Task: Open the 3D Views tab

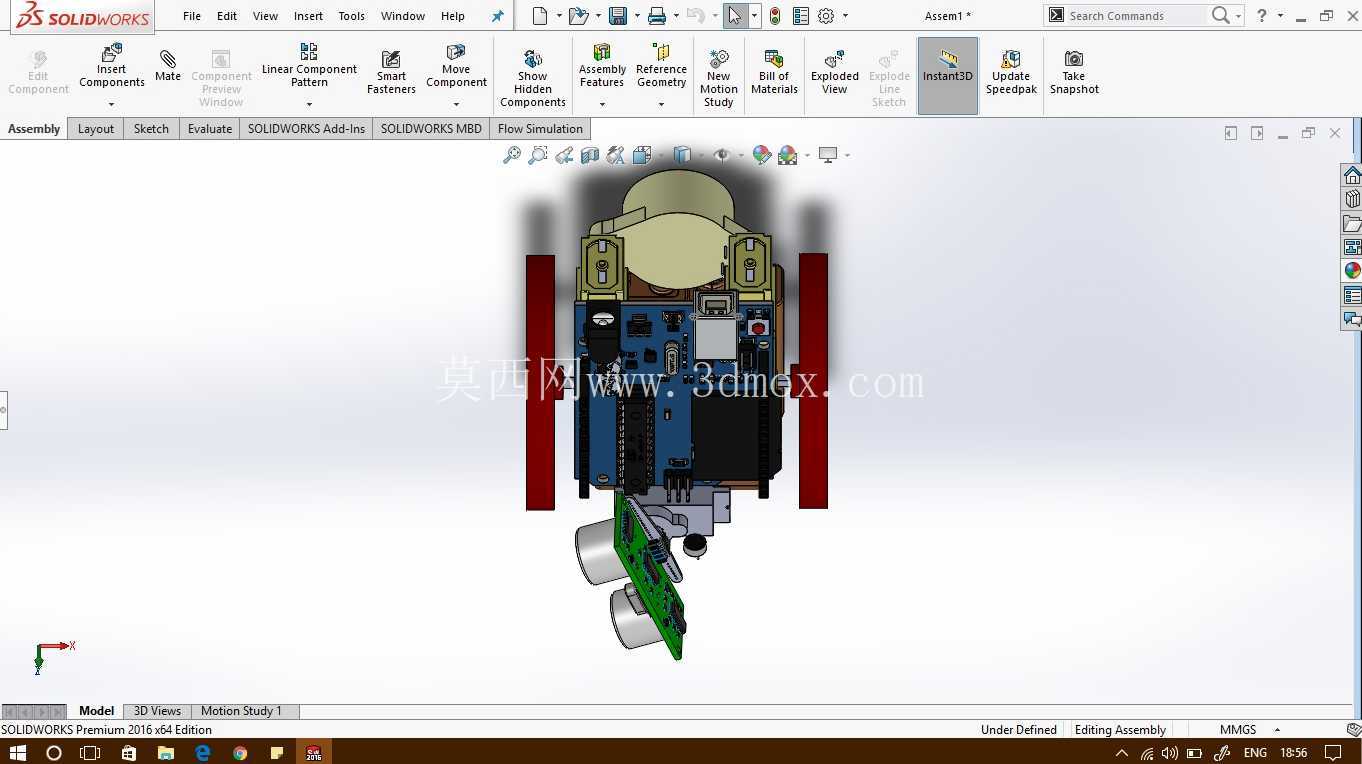Action: [x=157, y=711]
